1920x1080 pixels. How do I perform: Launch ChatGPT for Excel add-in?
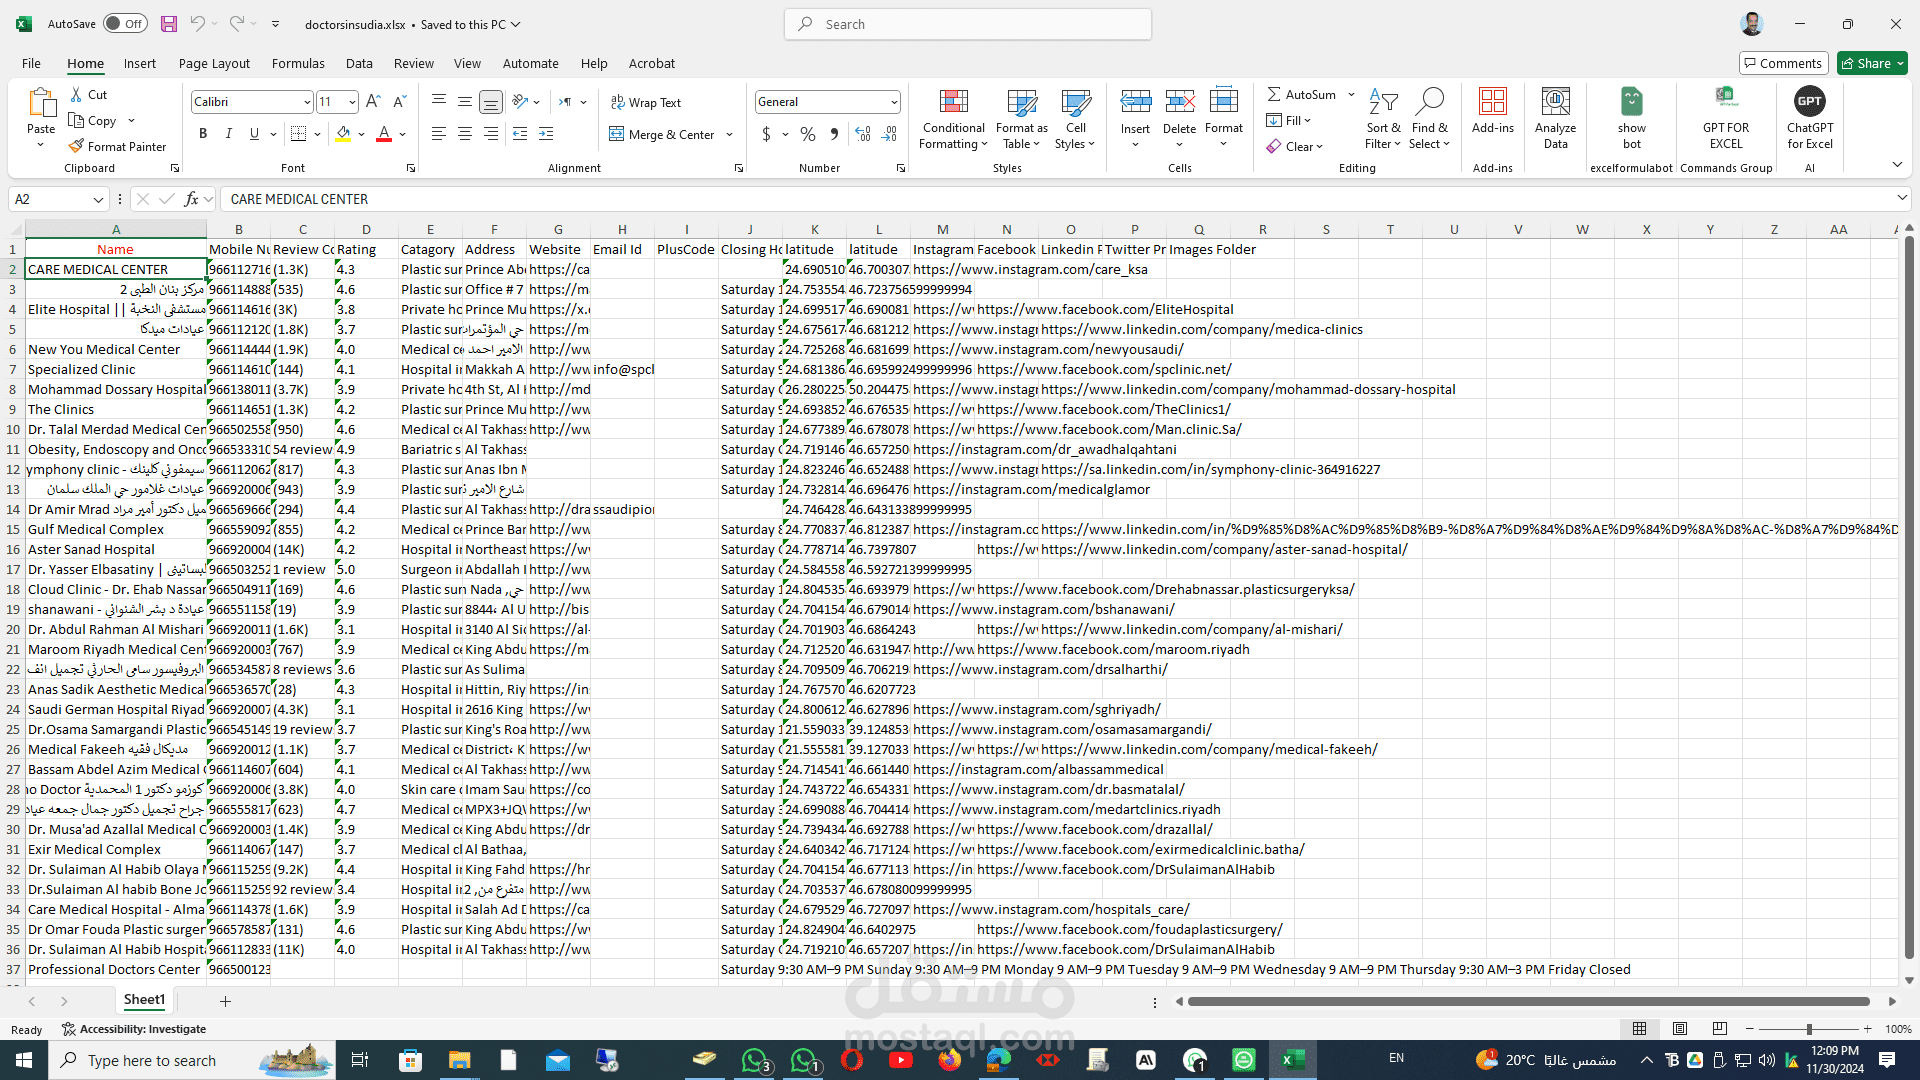pos(1809,118)
